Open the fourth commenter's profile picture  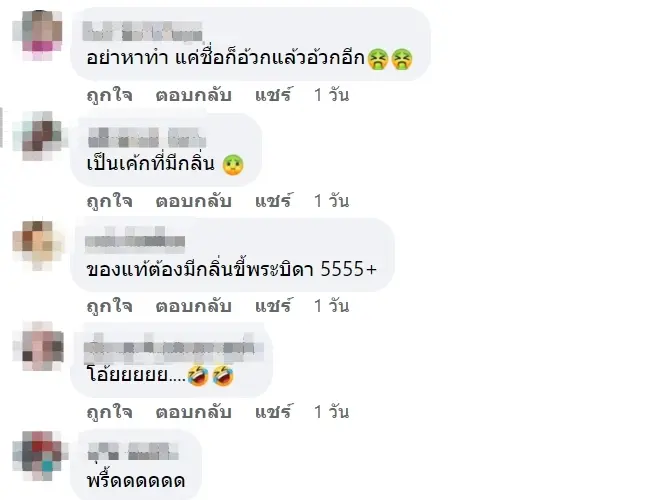point(38,347)
